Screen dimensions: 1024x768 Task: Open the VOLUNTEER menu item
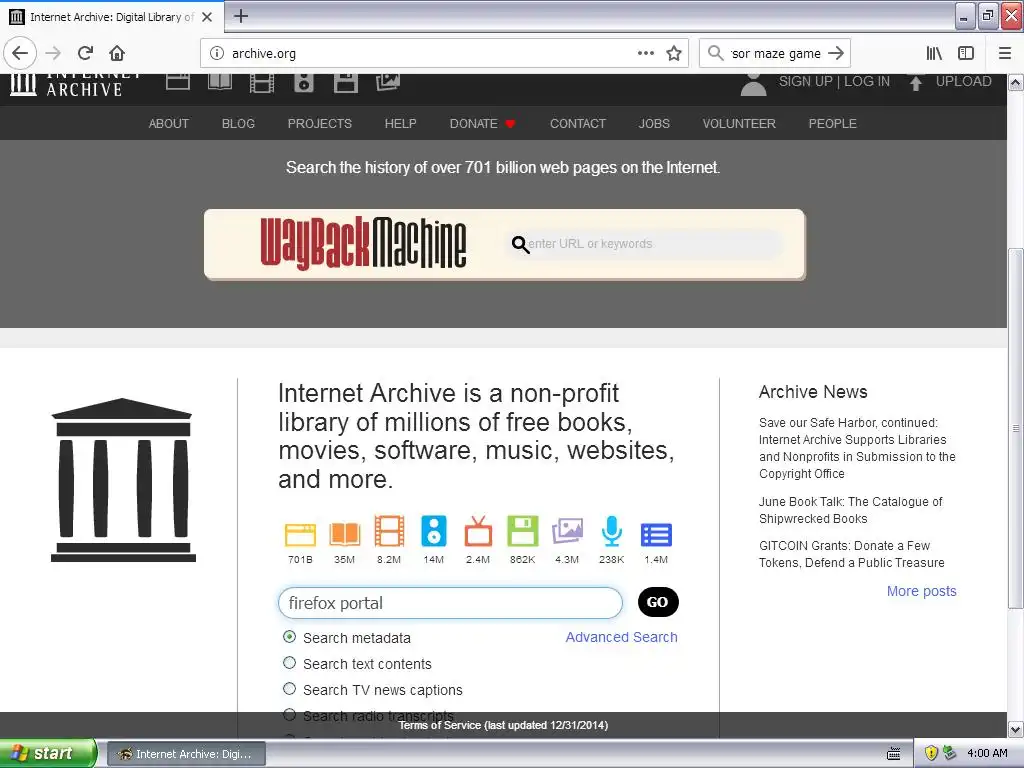click(x=739, y=123)
